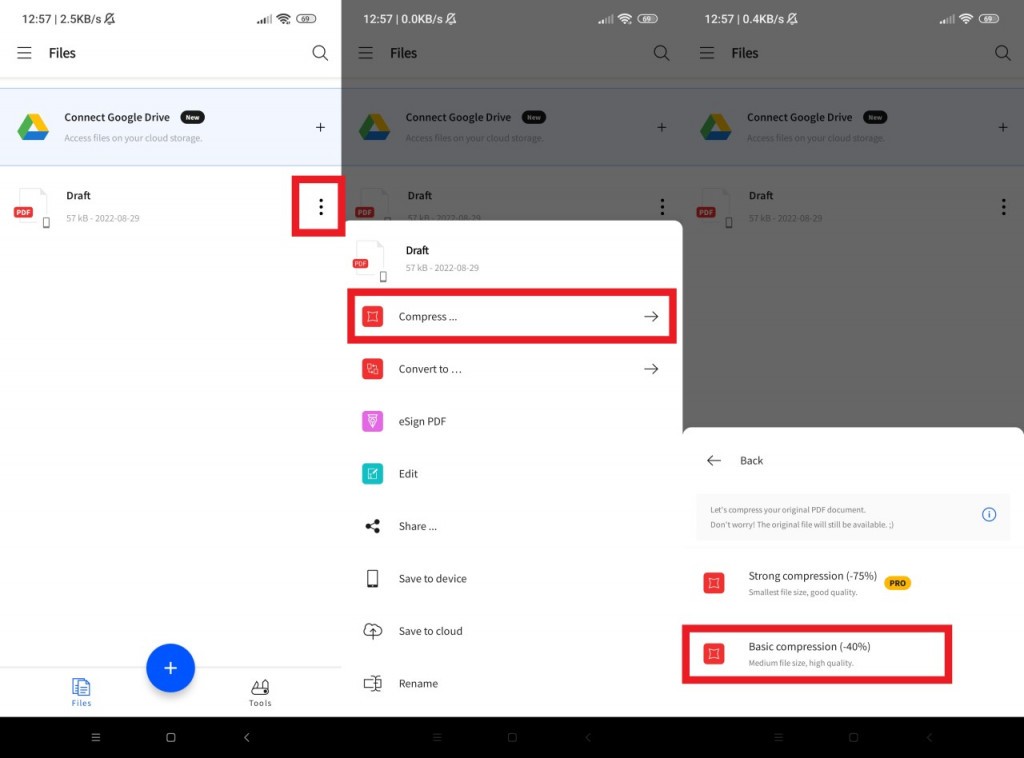Select the eSign PDF icon
This screenshot has width=1024, height=758.
coord(373,421)
